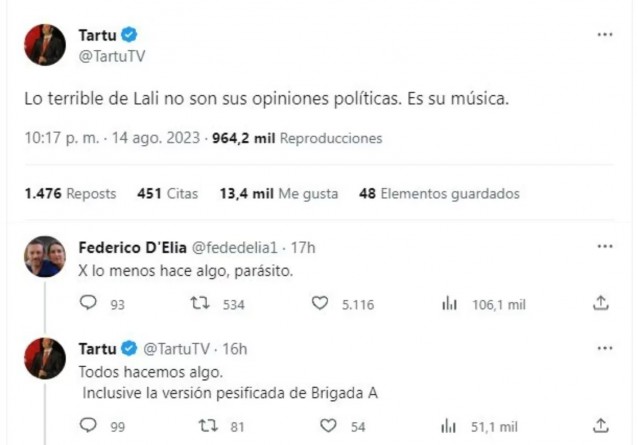Click Federico D'Elia's profile picture
638x445 pixels.
pyautogui.click(x=45, y=258)
